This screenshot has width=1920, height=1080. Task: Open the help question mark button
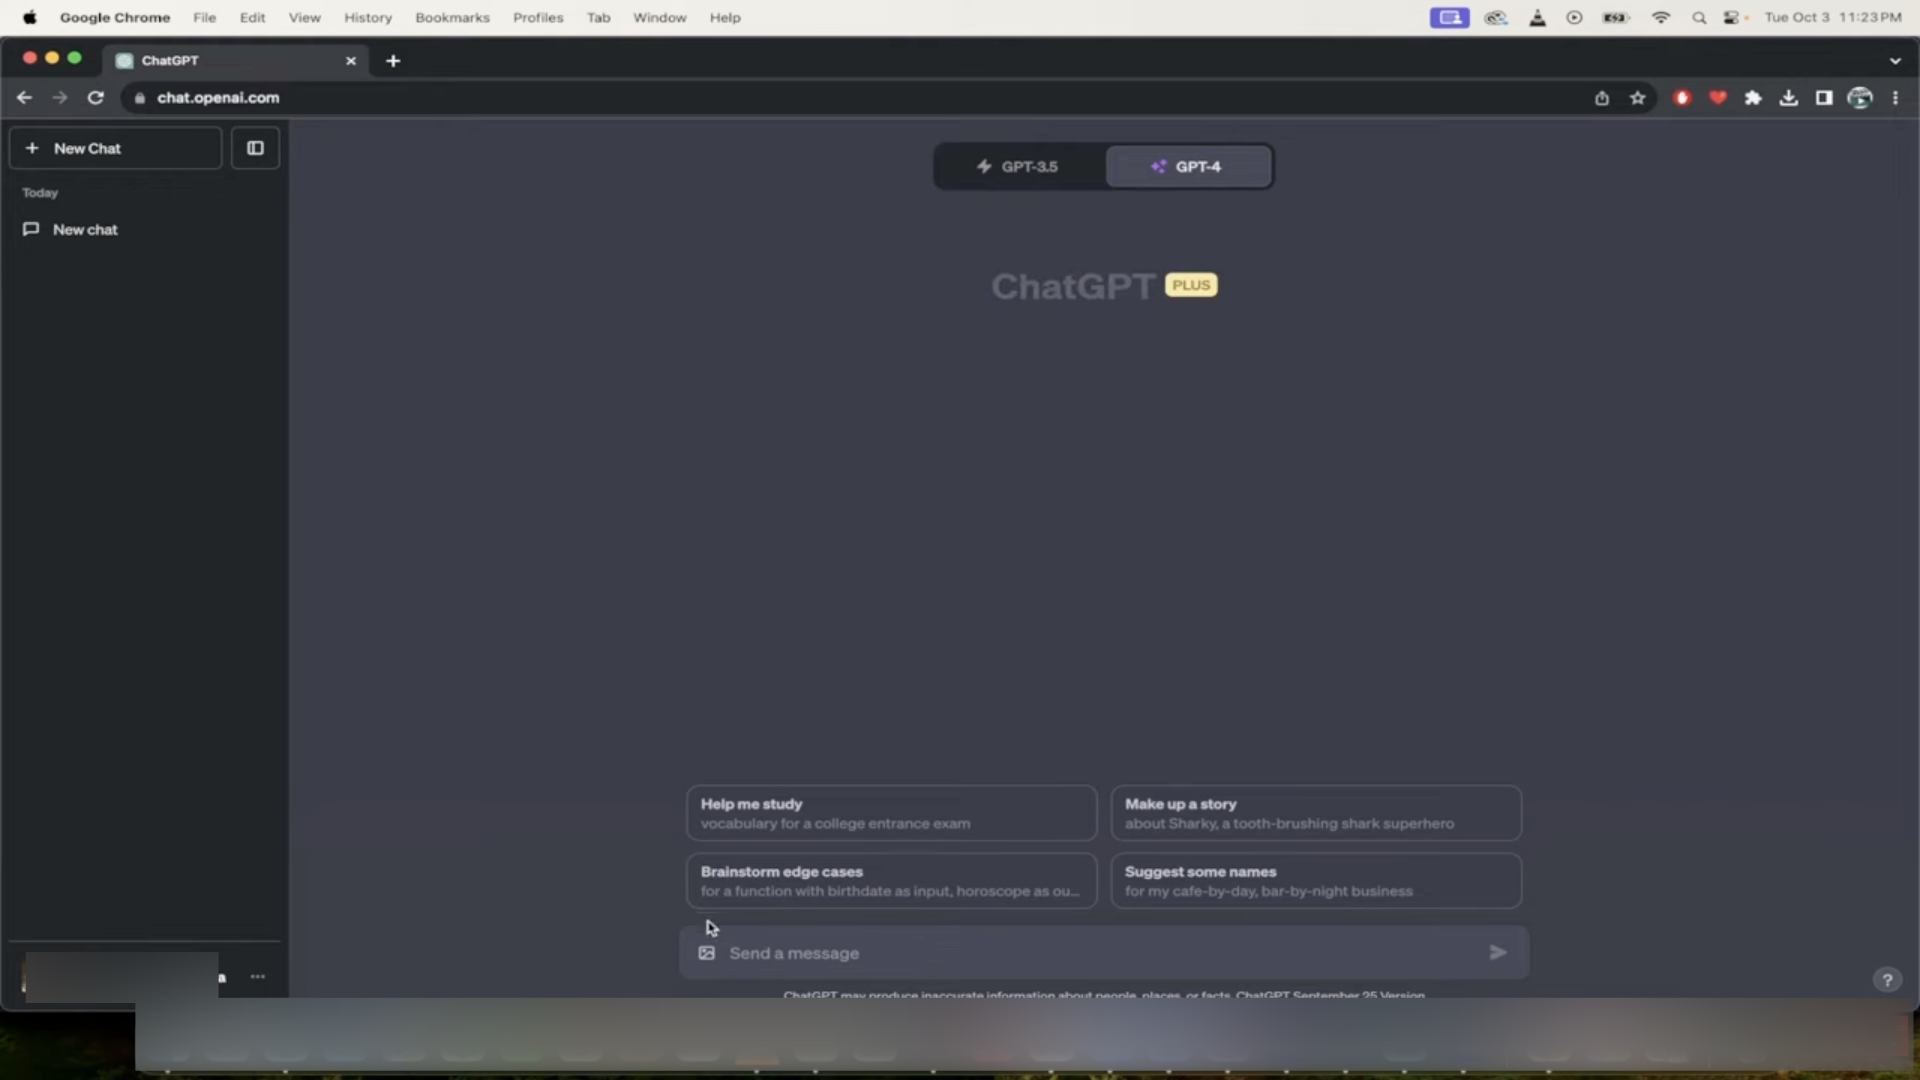point(1887,980)
